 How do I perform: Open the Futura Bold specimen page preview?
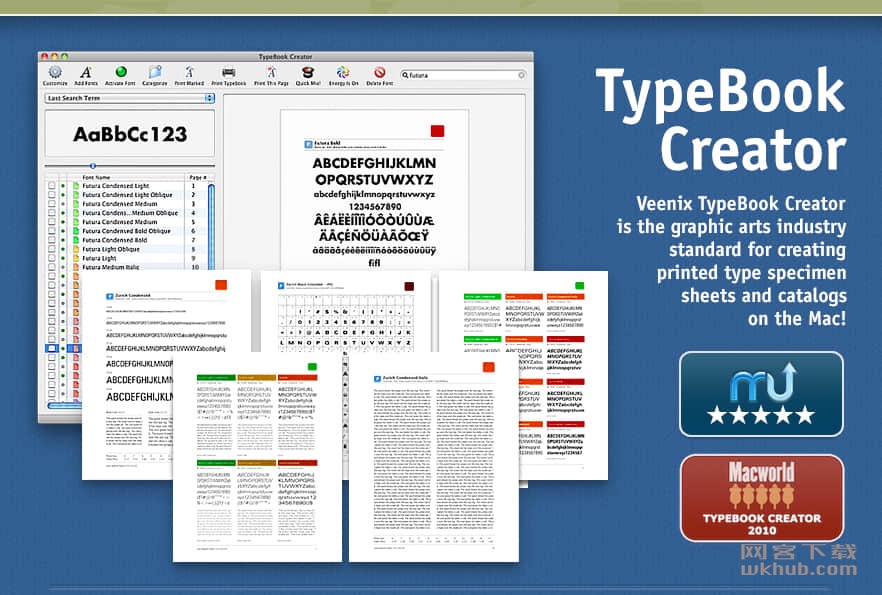[x=375, y=190]
